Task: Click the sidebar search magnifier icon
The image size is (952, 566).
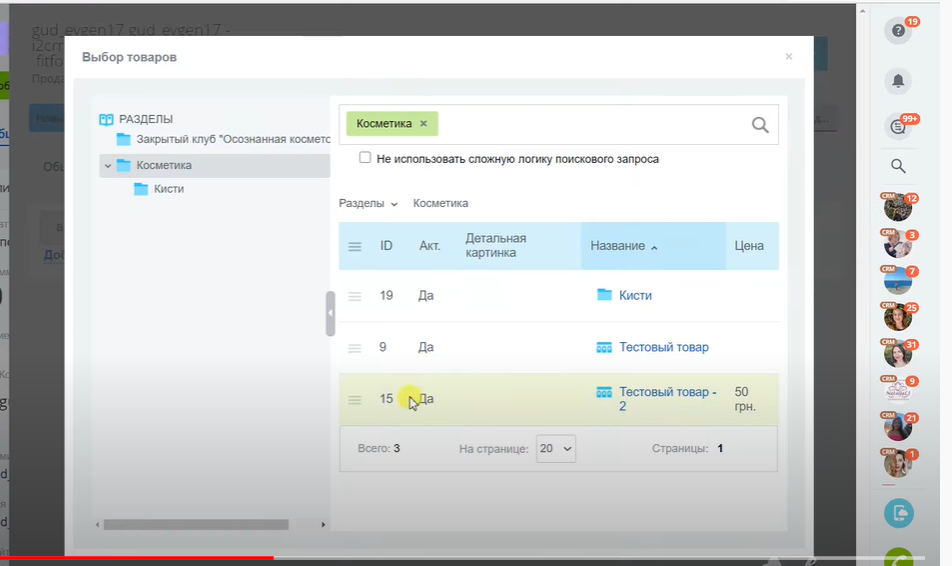Action: [898, 166]
